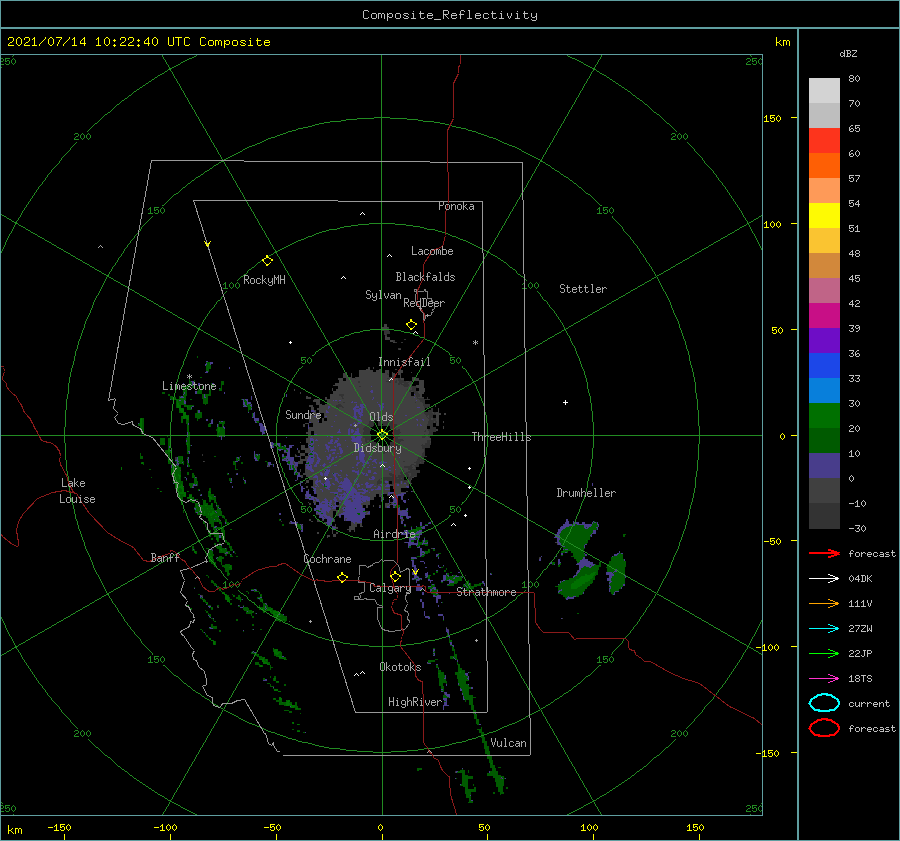Pick the 20-30 dBZ green swatch
The height and width of the screenshot is (841, 900).
(x=824, y=416)
